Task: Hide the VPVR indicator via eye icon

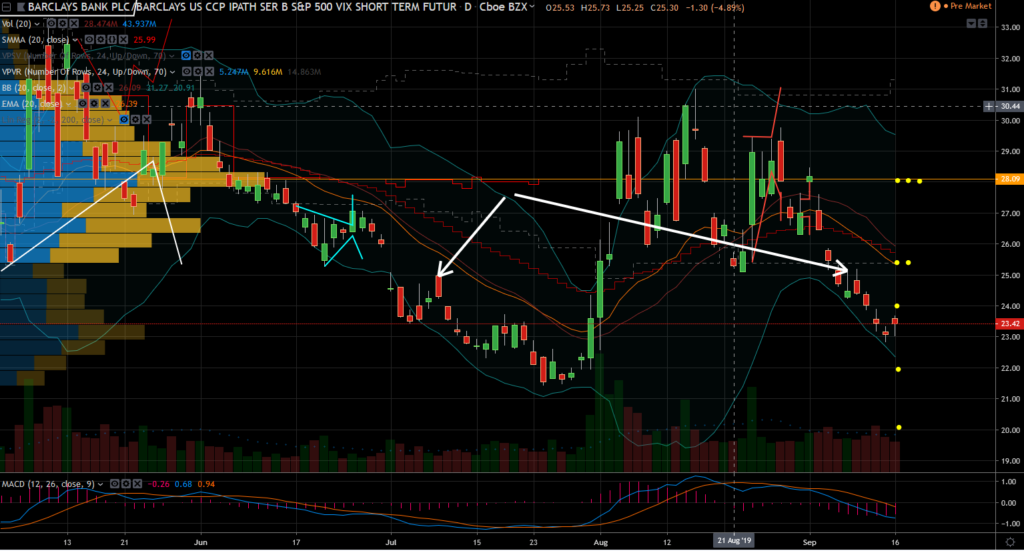Action: pyautogui.click(x=187, y=72)
